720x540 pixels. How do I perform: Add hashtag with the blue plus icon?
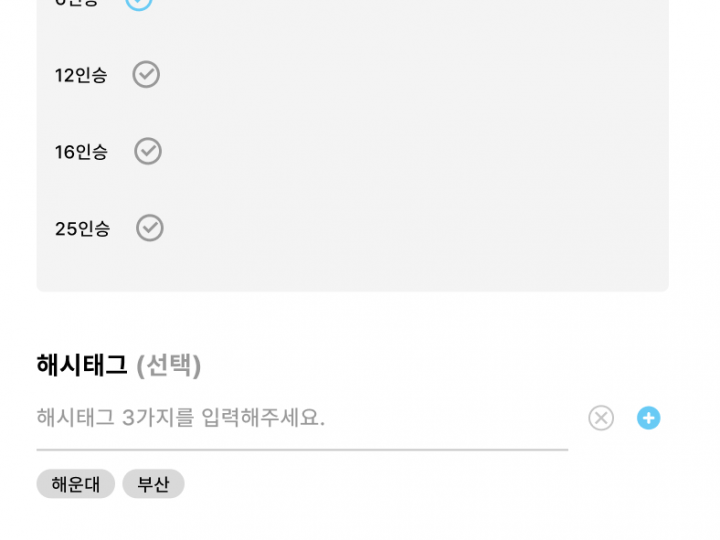(649, 418)
